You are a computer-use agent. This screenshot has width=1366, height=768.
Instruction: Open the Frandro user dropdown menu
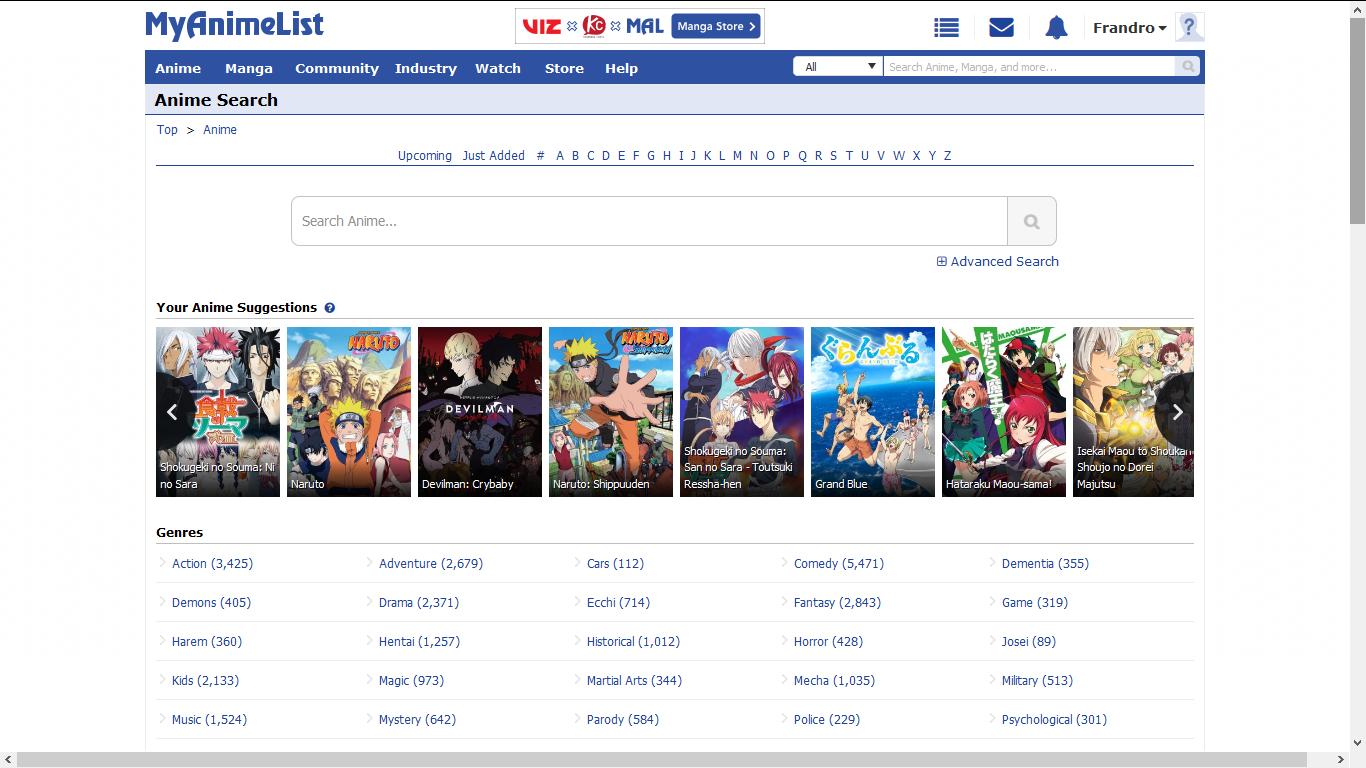point(1129,28)
